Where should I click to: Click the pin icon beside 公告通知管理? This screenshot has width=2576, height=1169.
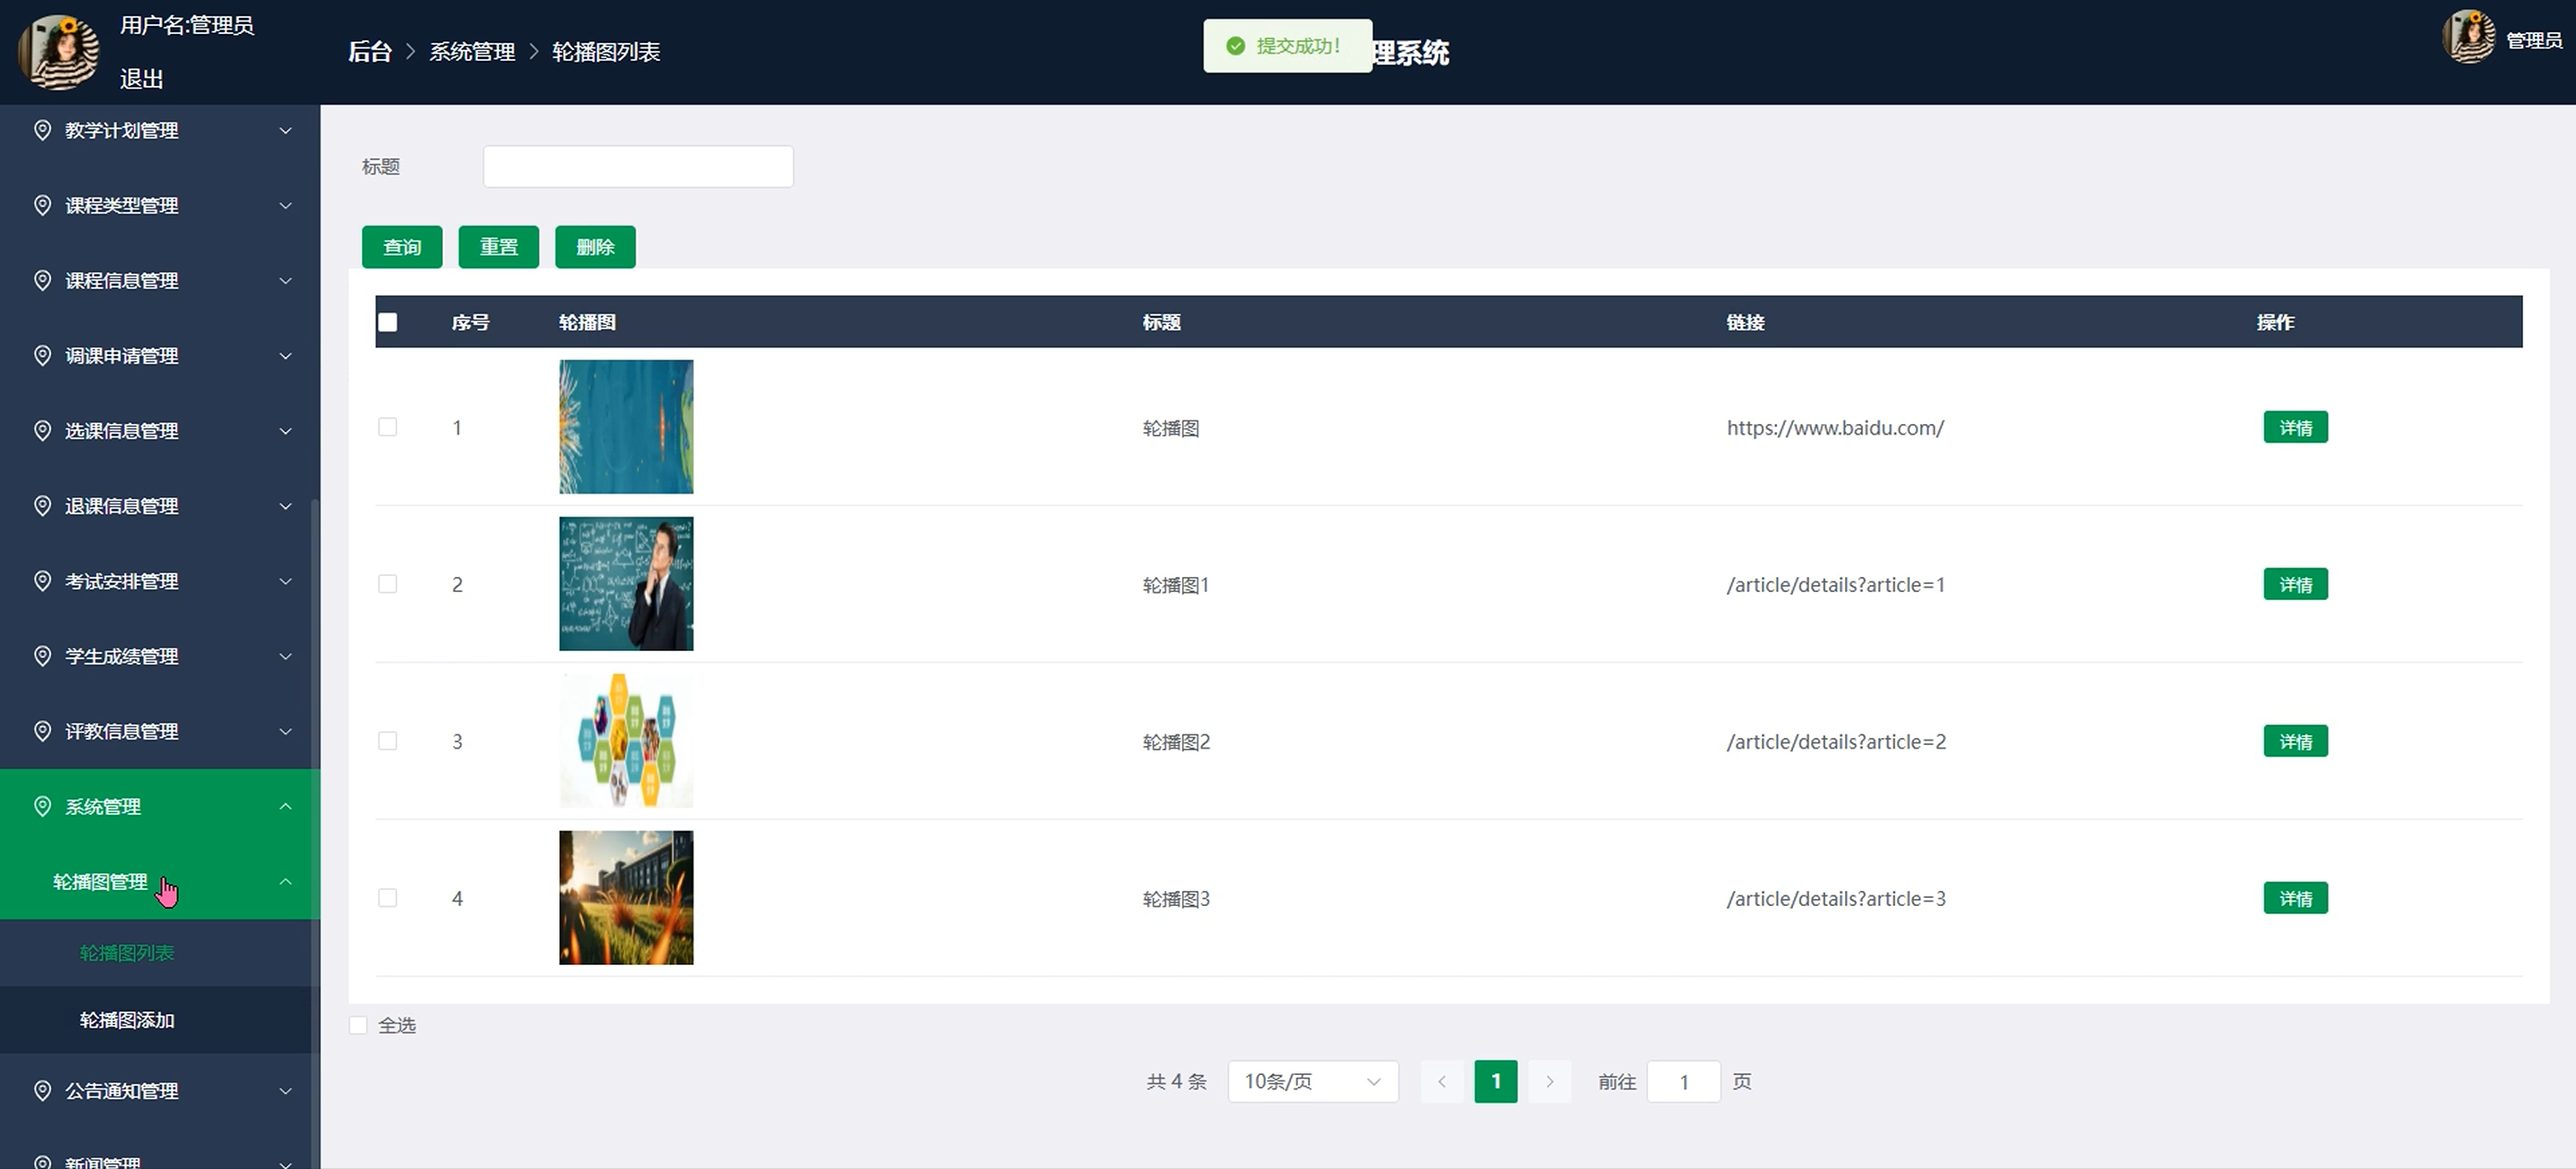(42, 1090)
